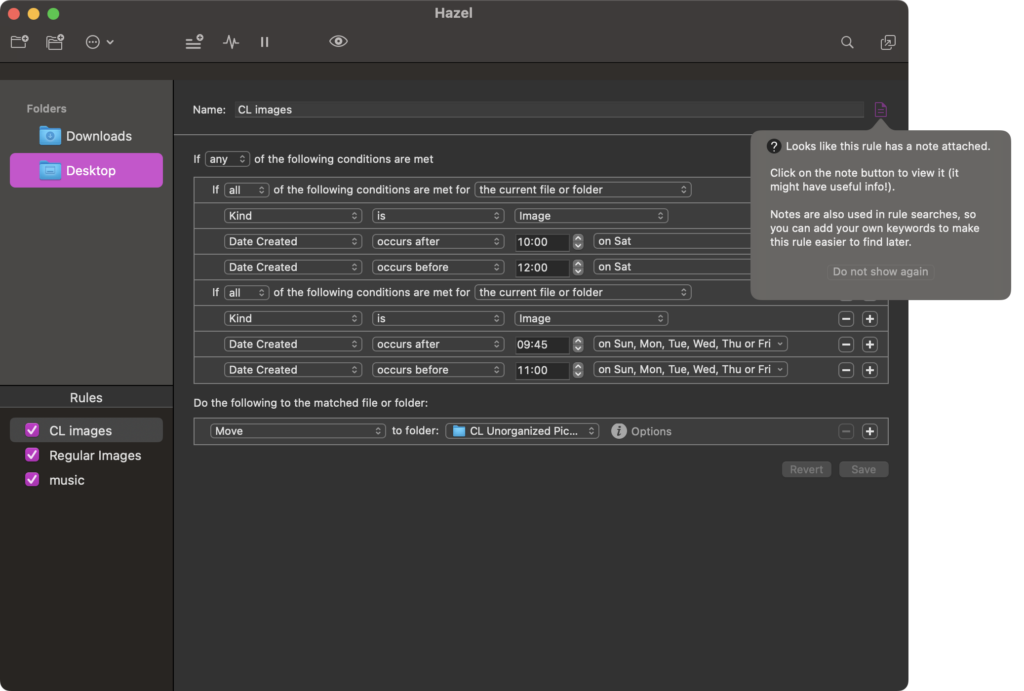
Task: Toggle the Regular Images rule checkbox
Action: pyautogui.click(x=32, y=455)
